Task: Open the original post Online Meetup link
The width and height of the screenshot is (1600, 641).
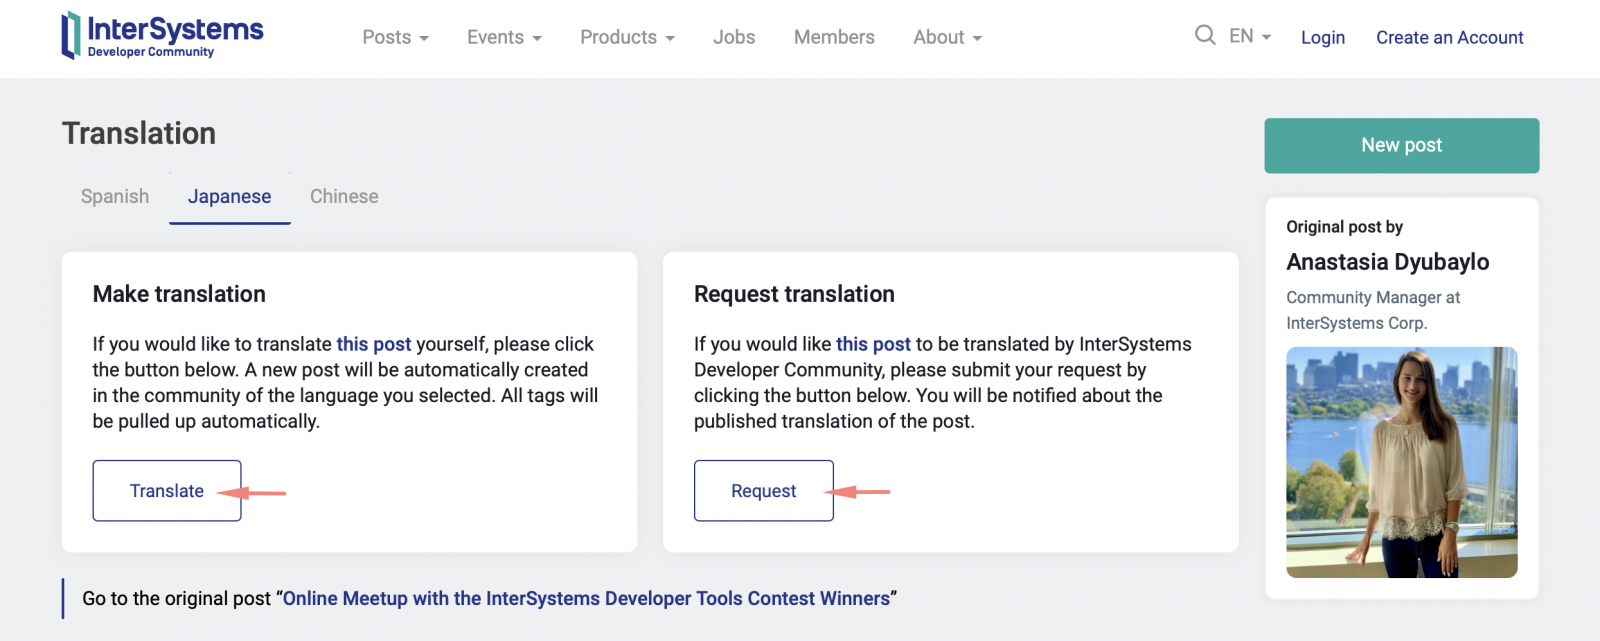Action: point(586,598)
